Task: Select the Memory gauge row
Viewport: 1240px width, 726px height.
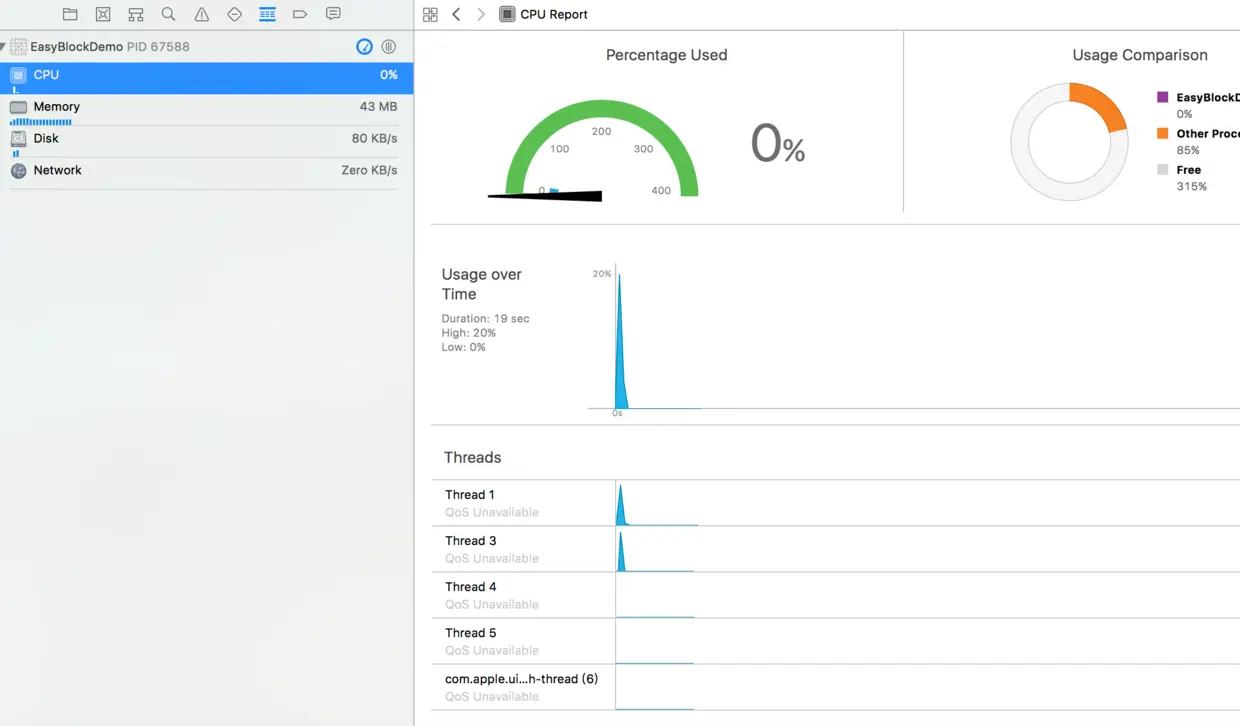Action: point(206,110)
